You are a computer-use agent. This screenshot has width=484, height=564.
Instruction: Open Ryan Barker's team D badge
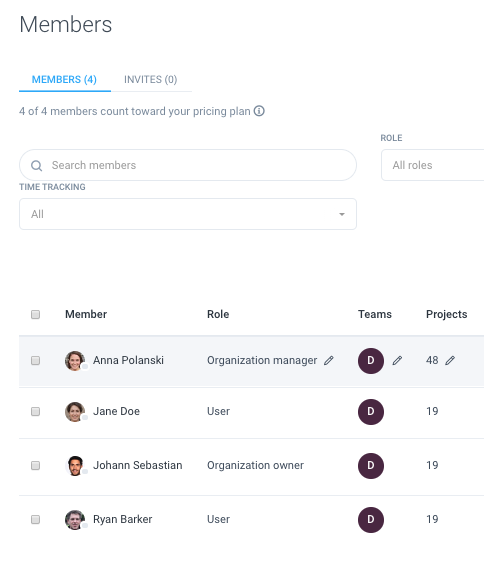(371, 520)
